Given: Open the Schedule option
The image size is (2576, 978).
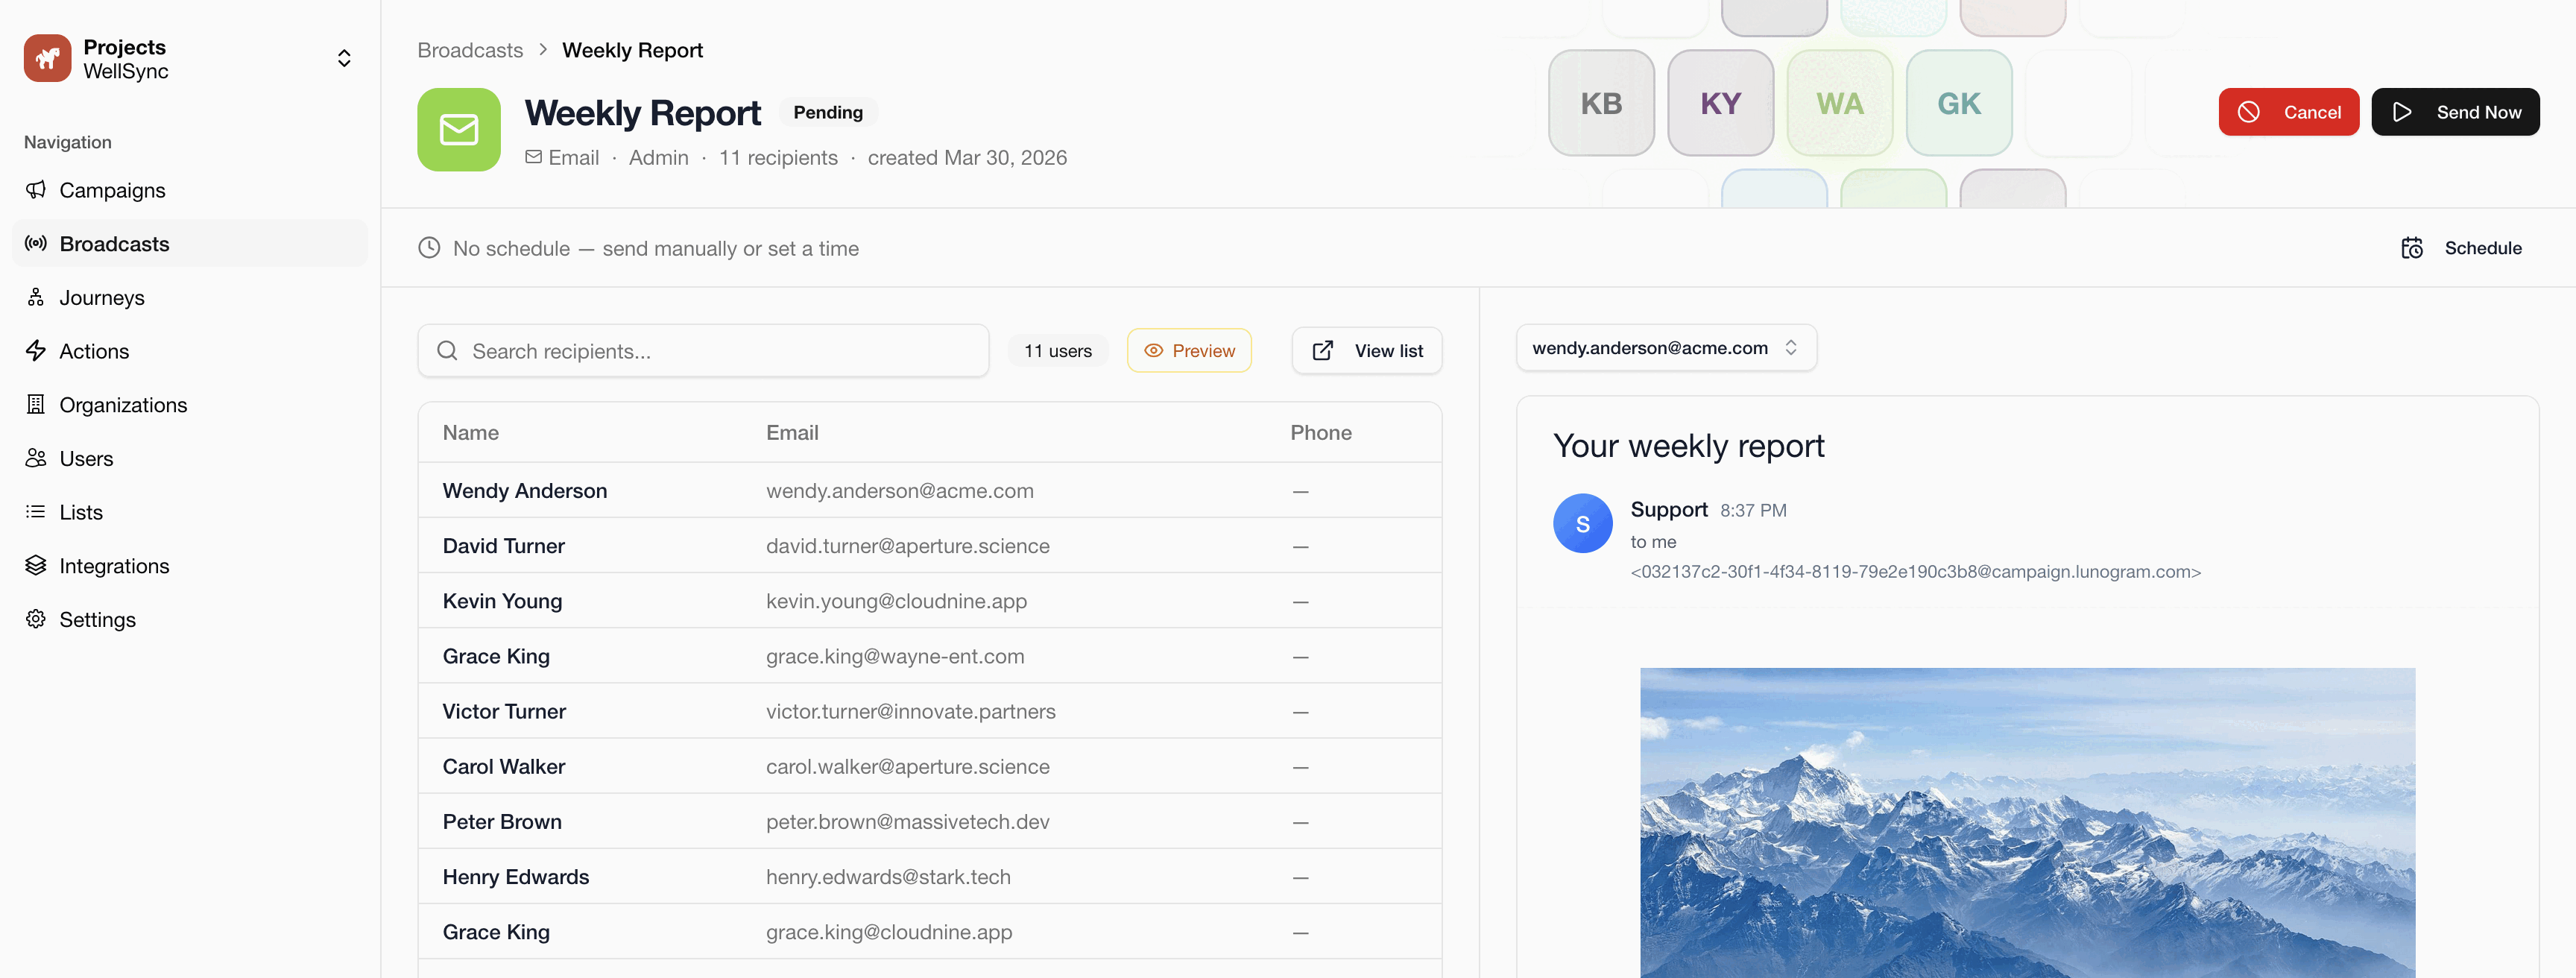Looking at the screenshot, I should pos(2462,248).
